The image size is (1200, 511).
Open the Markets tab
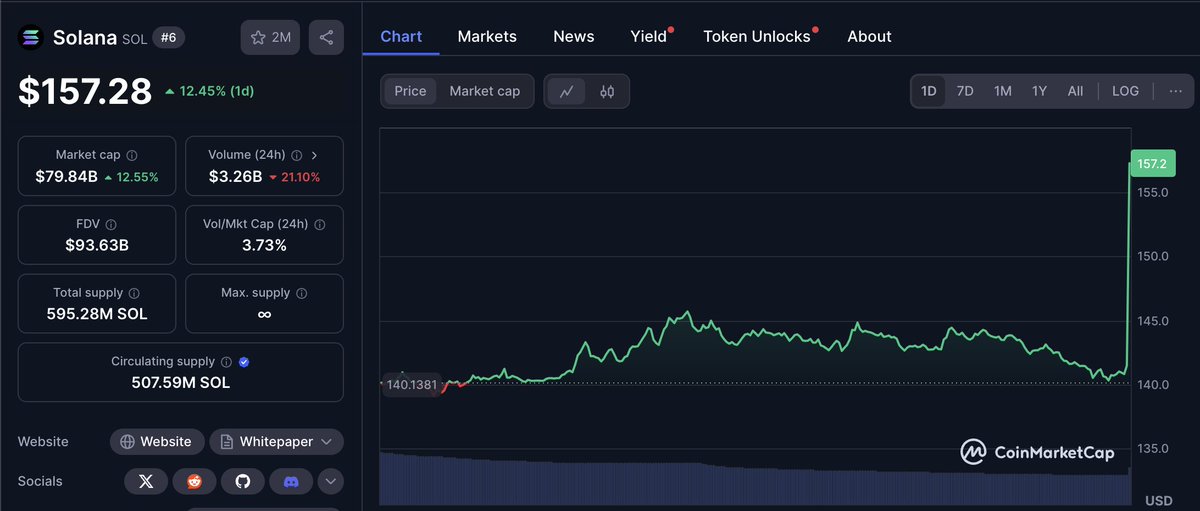click(487, 36)
